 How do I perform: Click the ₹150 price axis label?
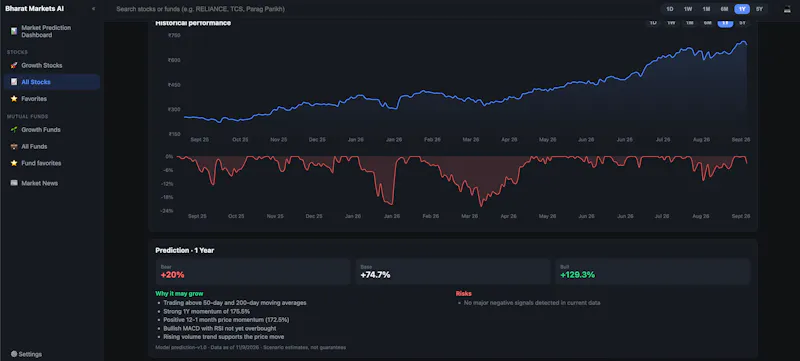(174, 134)
